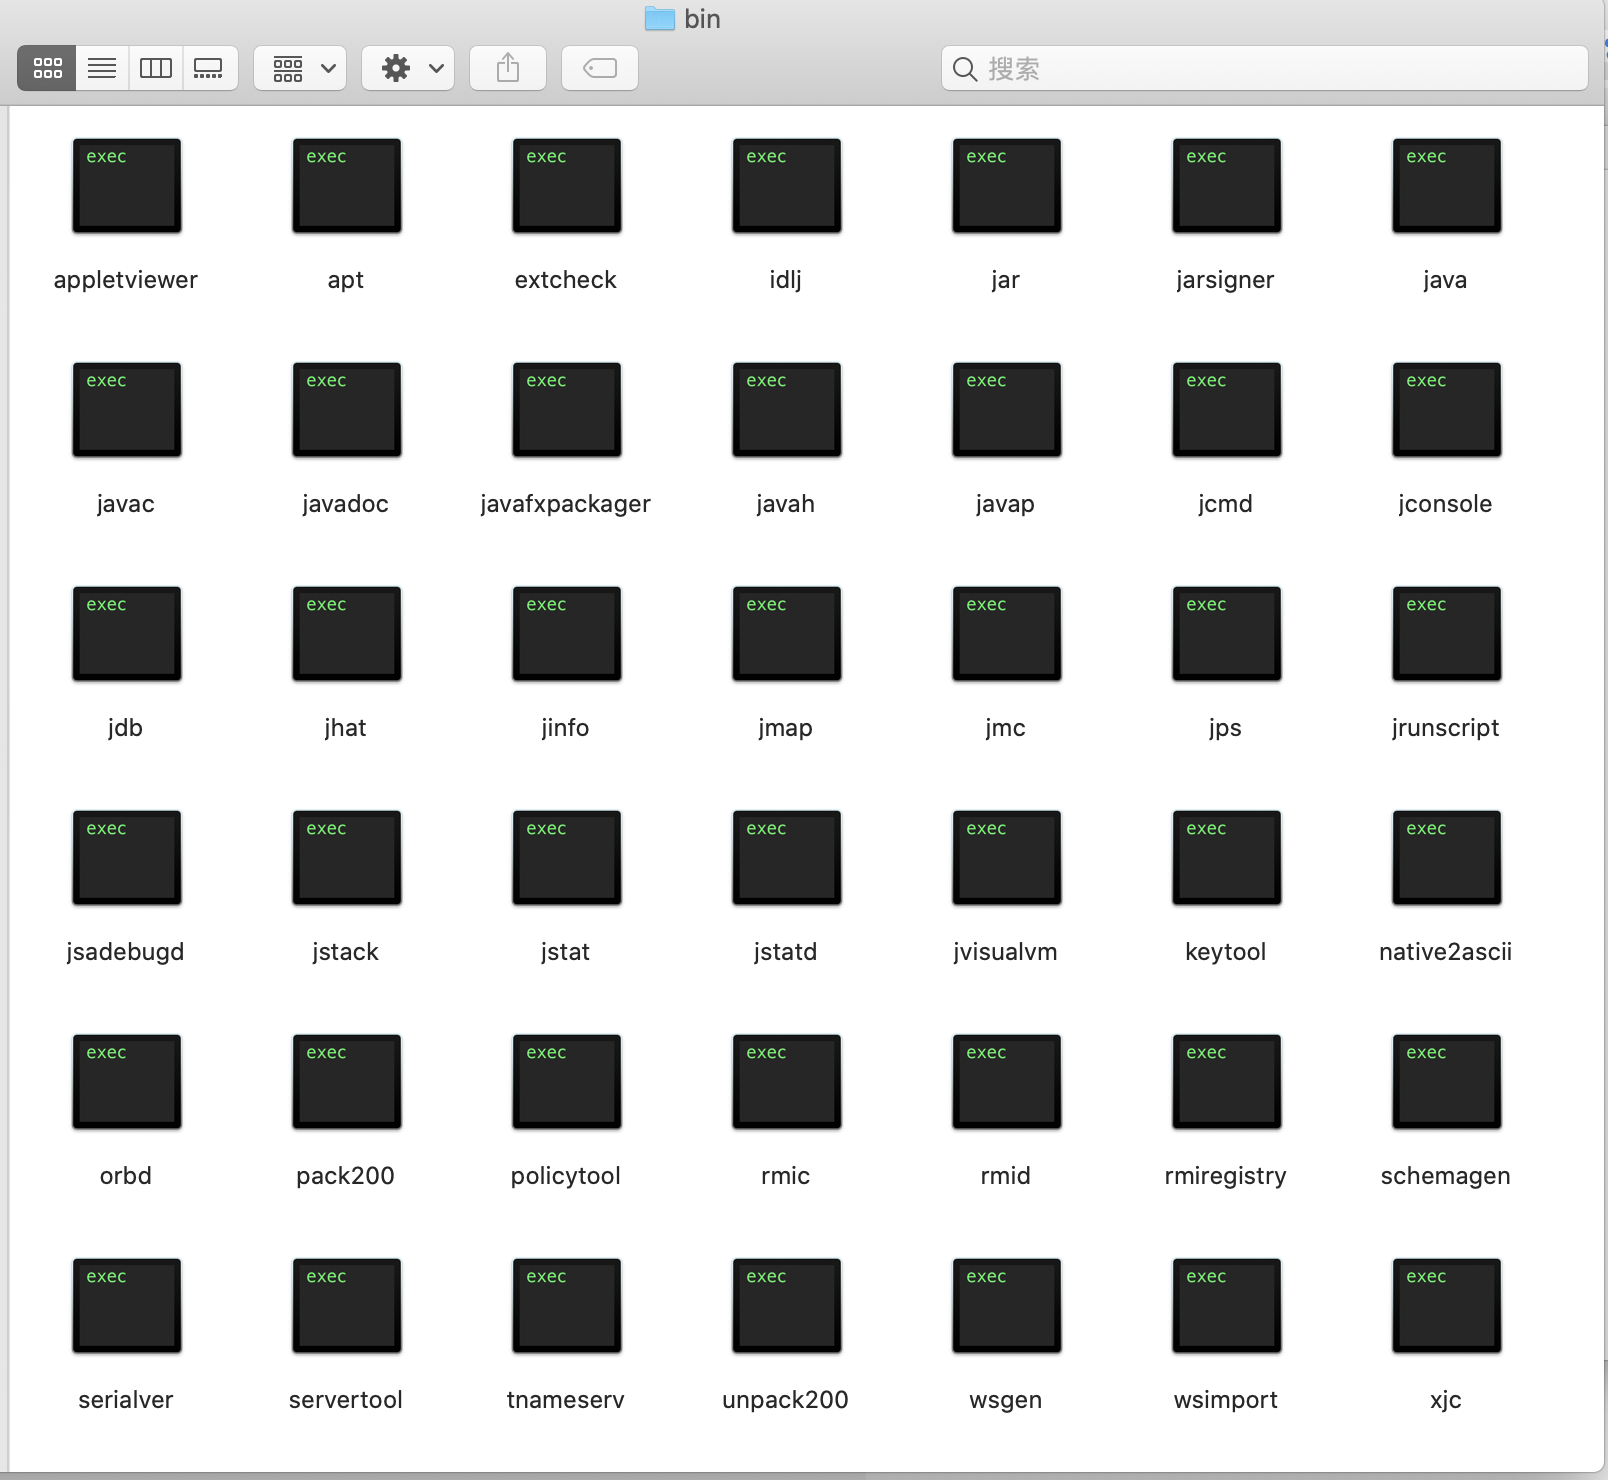This screenshot has height=1480, width=1608.
Task: Select the xjc exec thumbnail
Action: (1447, 1306)
